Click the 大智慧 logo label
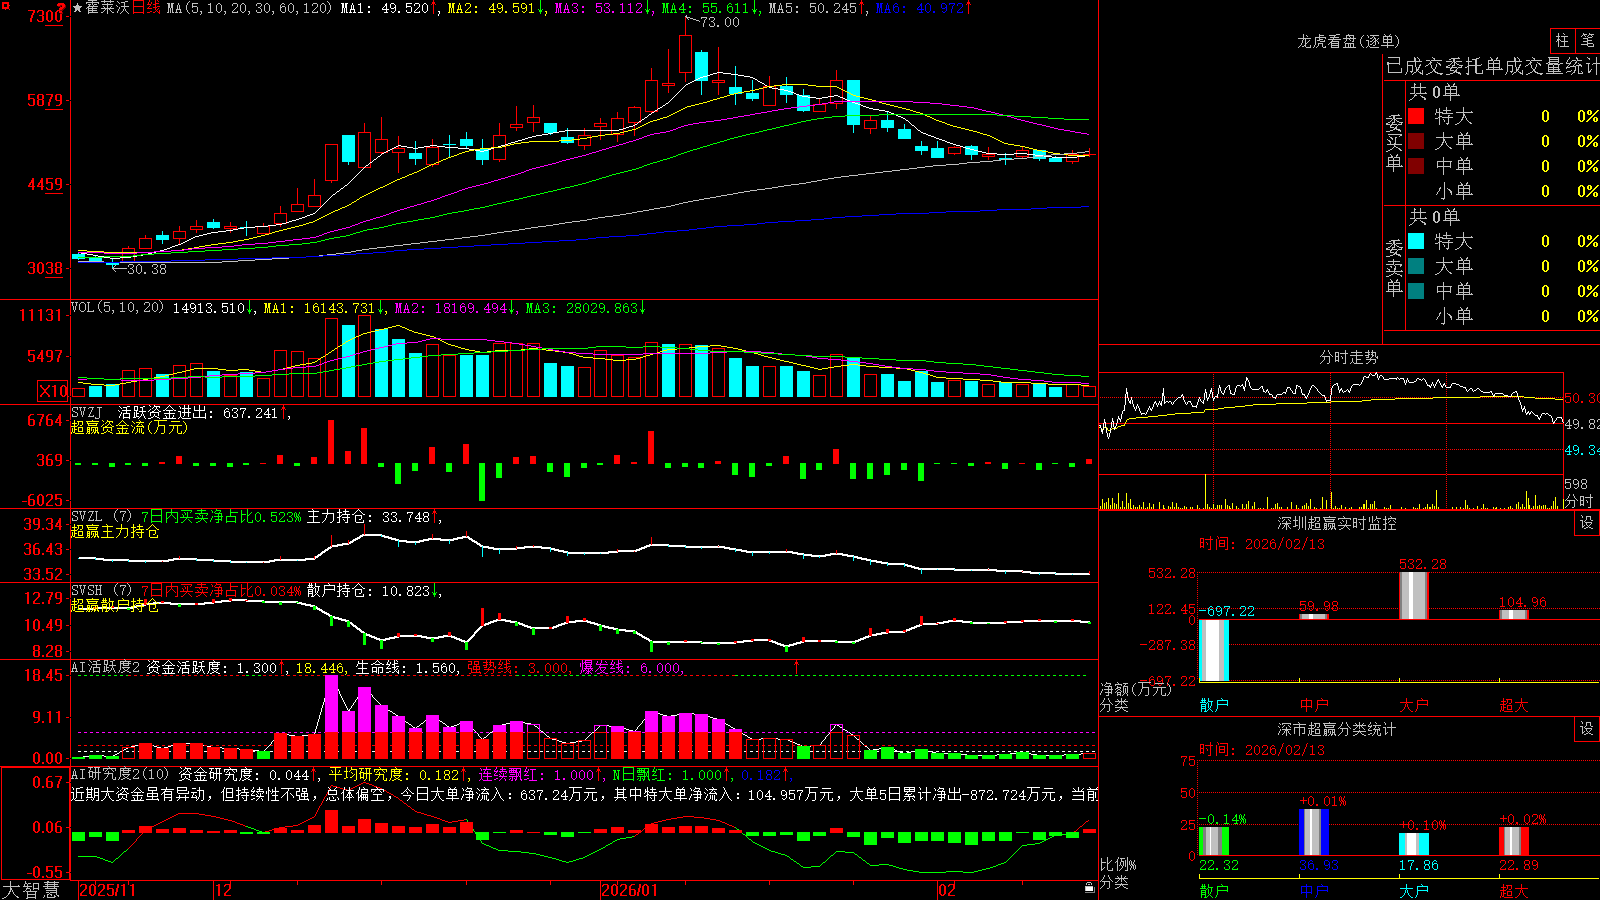This screenshot has width=1600, height=900. [x=31, y=889]
